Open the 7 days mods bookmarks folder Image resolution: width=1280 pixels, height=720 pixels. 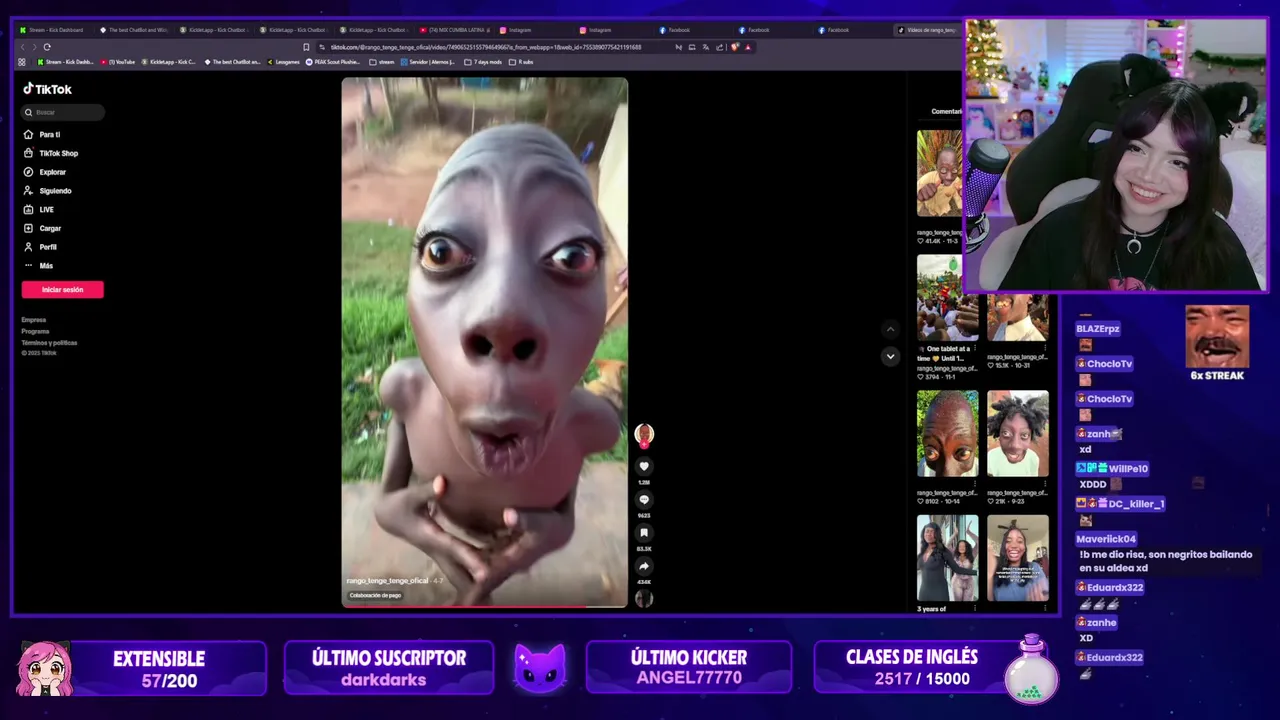[483, 62]
